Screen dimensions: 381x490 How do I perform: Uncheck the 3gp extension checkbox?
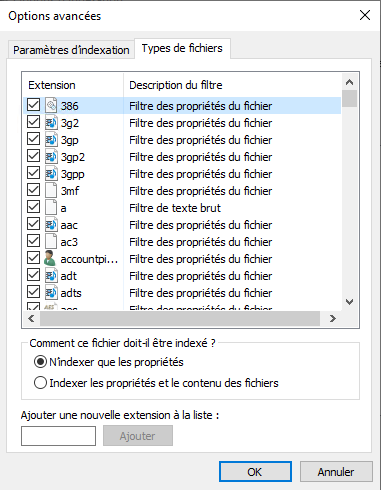click(33, 139)
